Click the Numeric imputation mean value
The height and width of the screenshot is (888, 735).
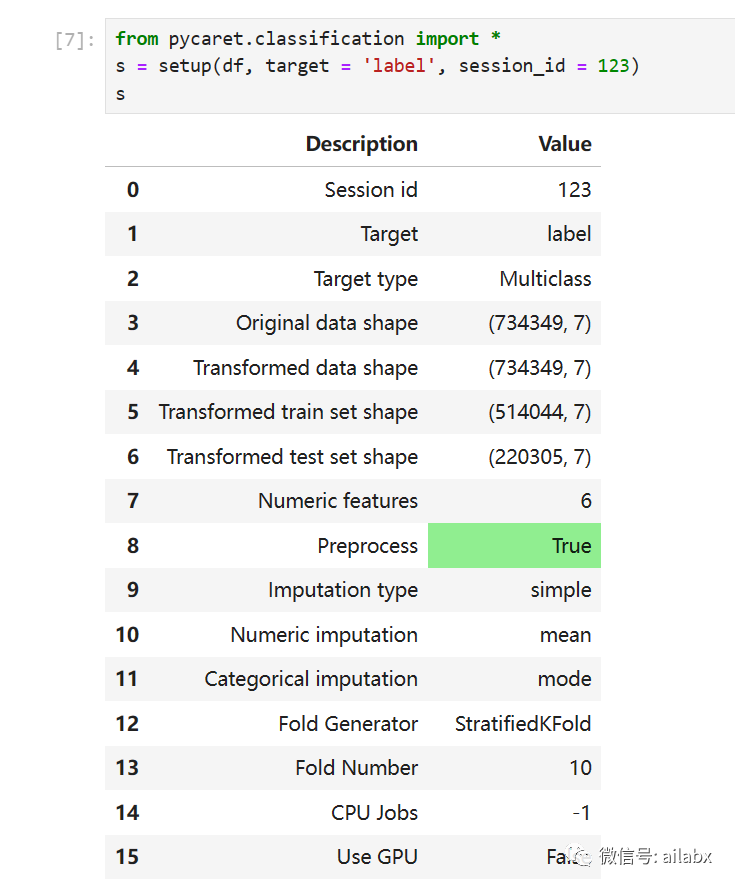click(565, 635)
